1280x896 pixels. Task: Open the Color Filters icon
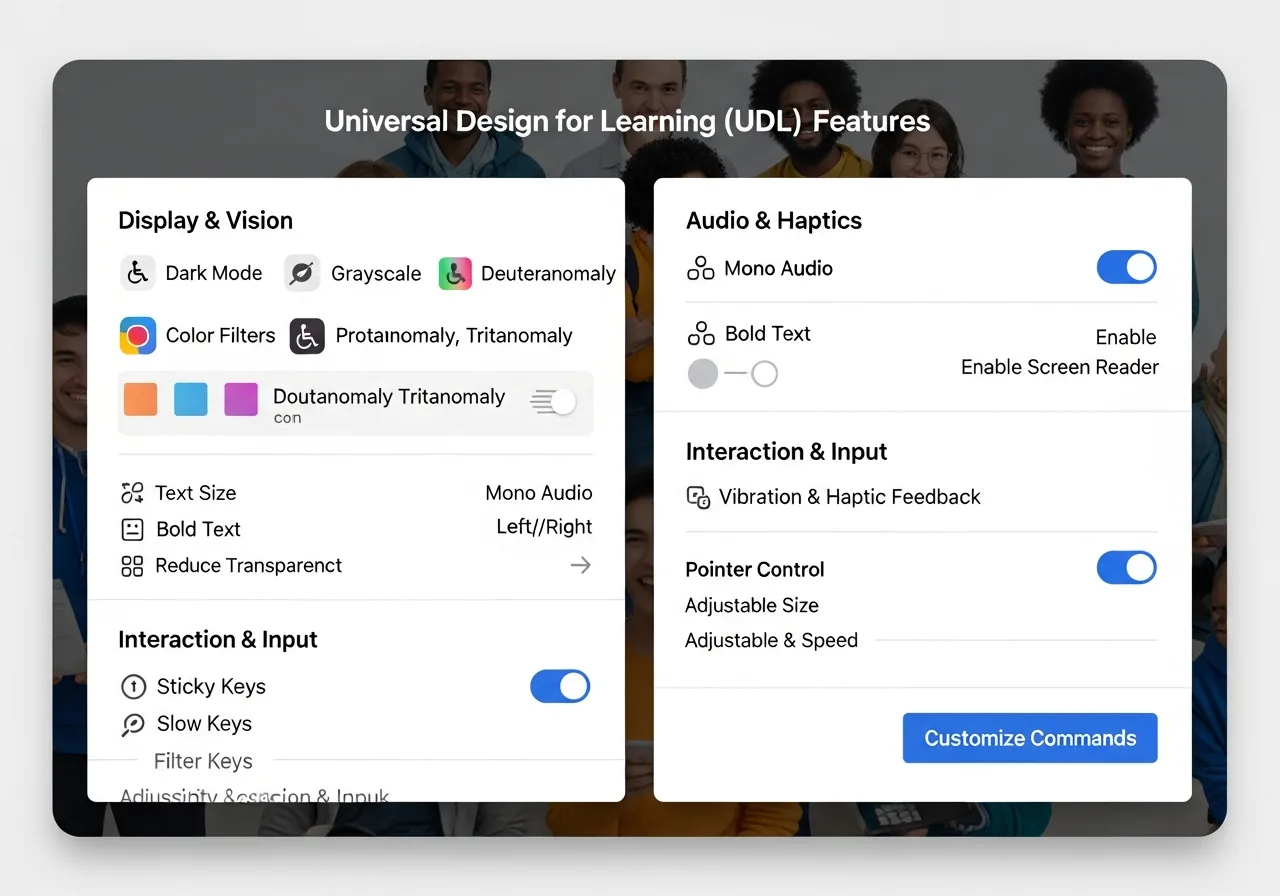138,336
